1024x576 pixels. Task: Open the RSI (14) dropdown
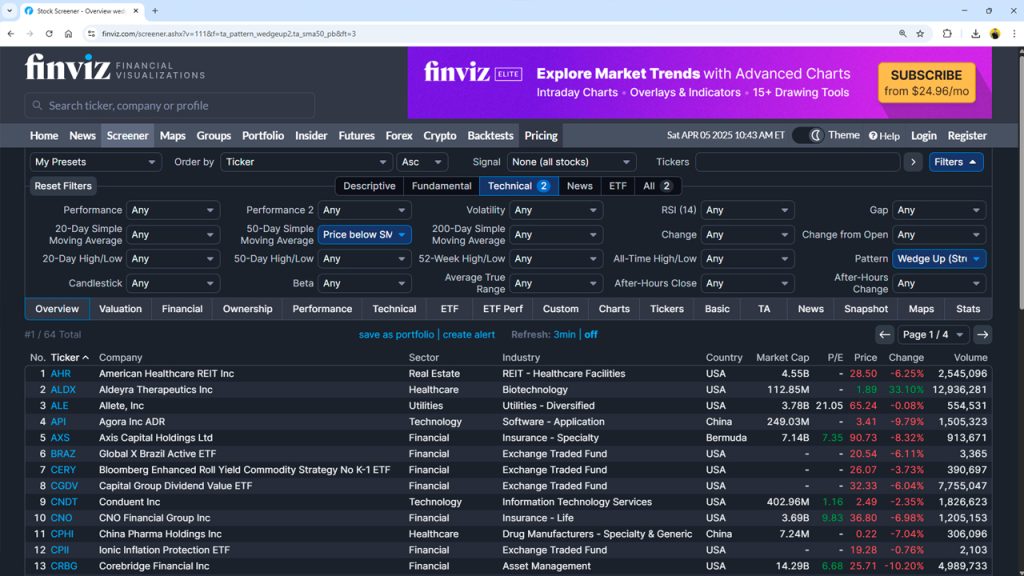(x=747, y=210)
